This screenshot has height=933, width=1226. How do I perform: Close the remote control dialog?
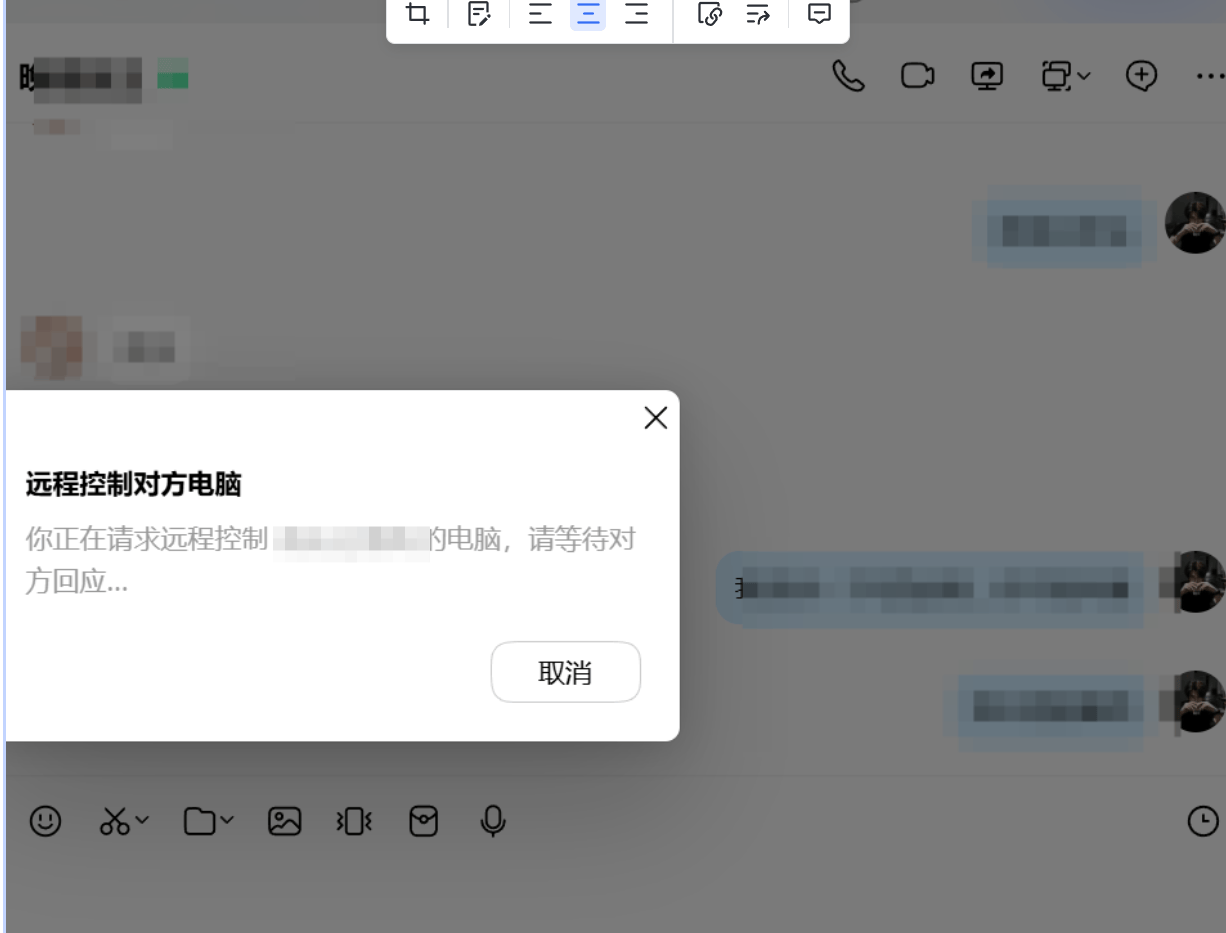[655, 418]
